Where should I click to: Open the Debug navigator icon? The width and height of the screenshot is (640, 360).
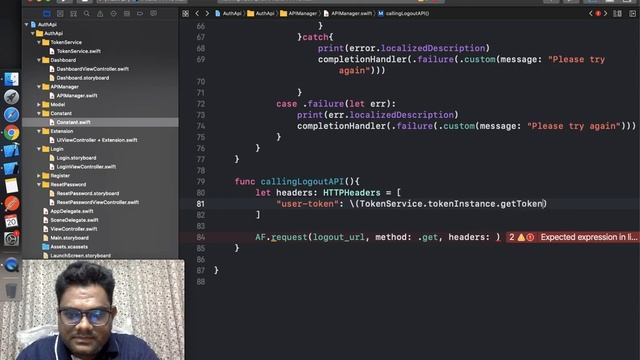pos(127,13)
